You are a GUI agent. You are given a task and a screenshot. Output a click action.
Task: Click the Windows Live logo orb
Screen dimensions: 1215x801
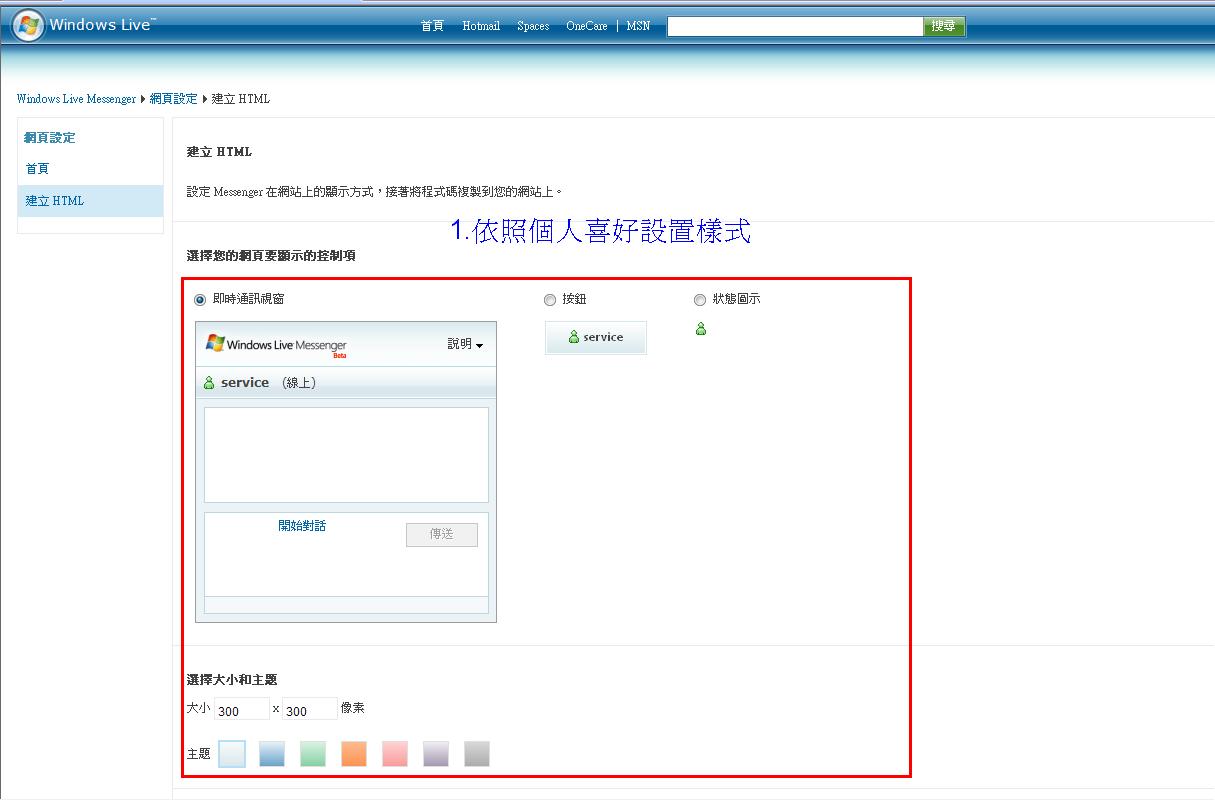coord(27,26)
